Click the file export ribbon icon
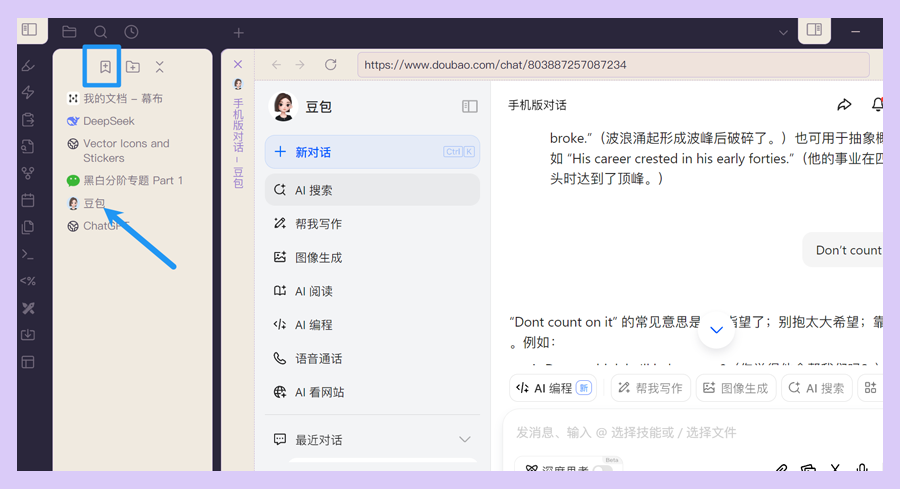The width and height of the screenshot is (900, 489). pos(28,119)
